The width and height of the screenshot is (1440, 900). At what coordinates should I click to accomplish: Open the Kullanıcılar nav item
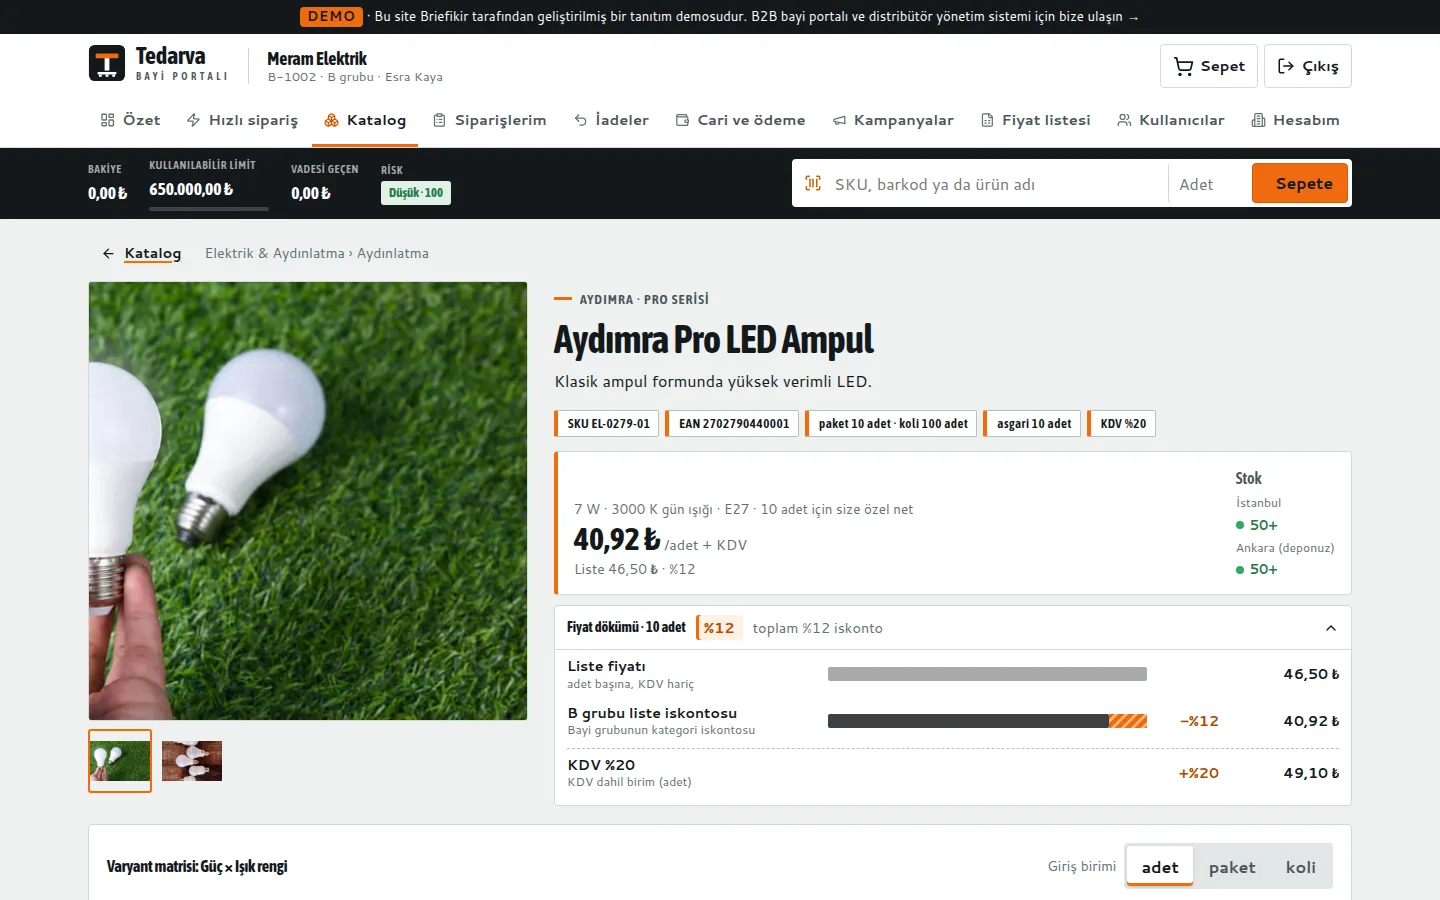tap(1170, 120)
